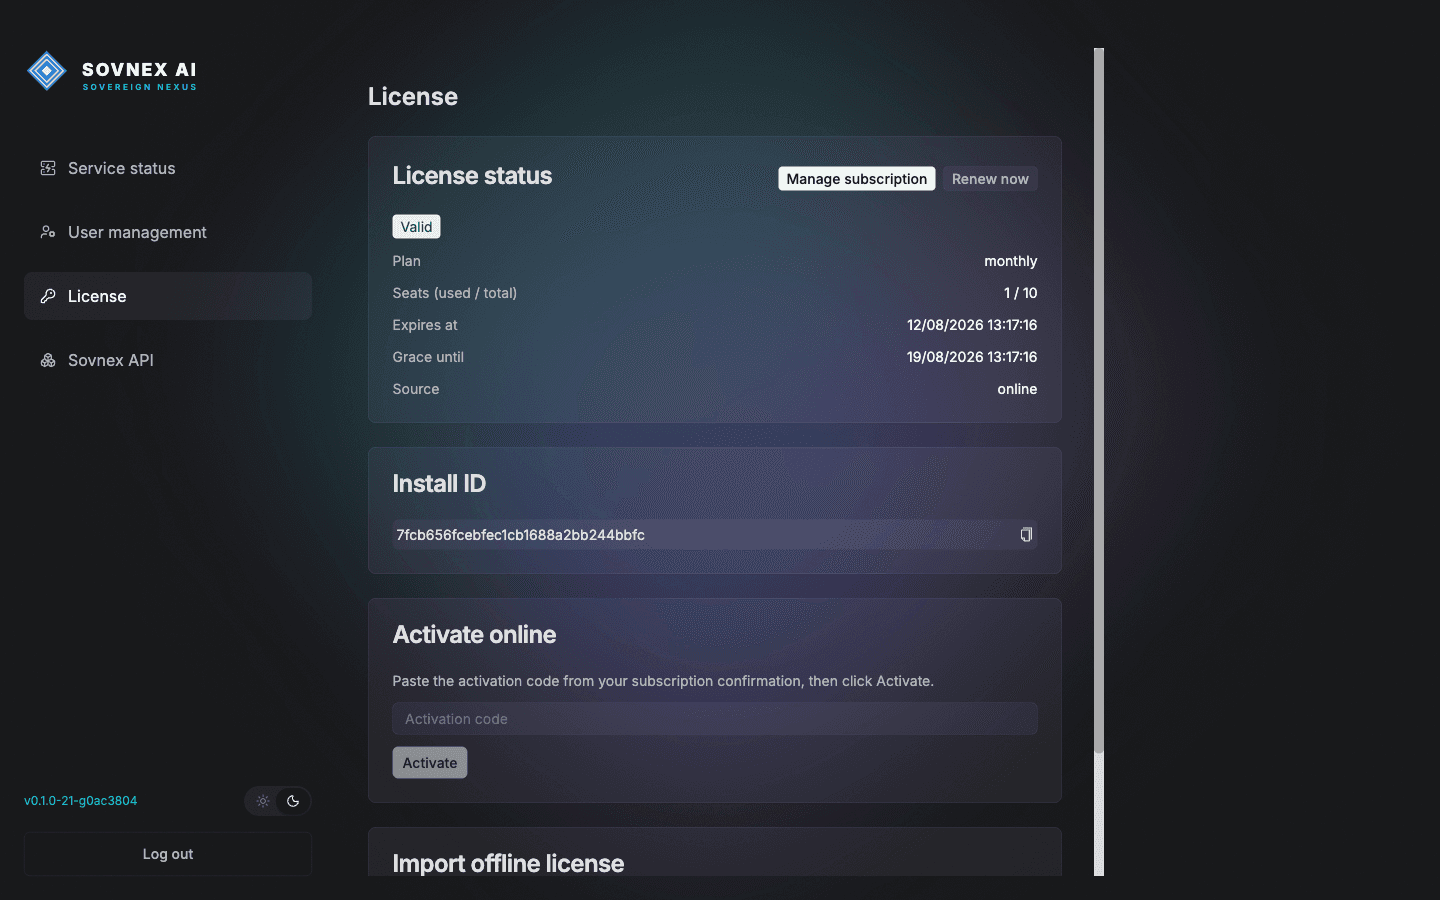
Task: Click the 'License status' heading
Action: click(472, 176)
